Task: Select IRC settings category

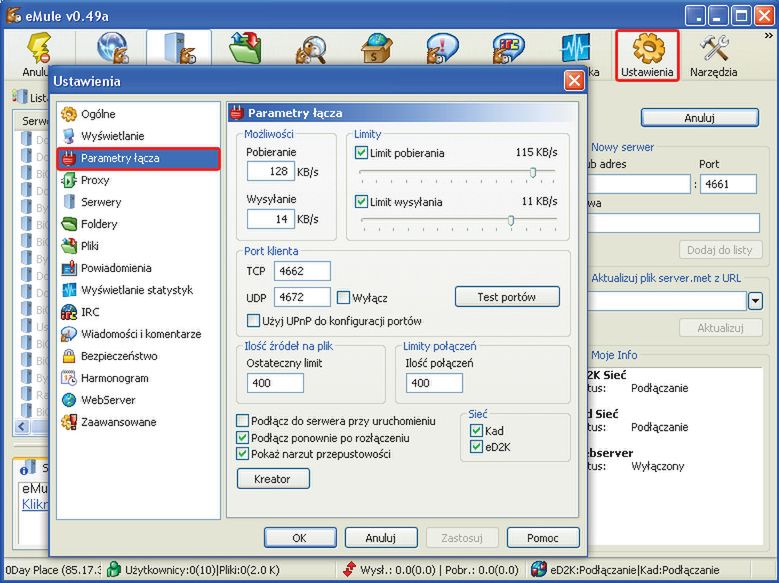Action: point(138,312)
